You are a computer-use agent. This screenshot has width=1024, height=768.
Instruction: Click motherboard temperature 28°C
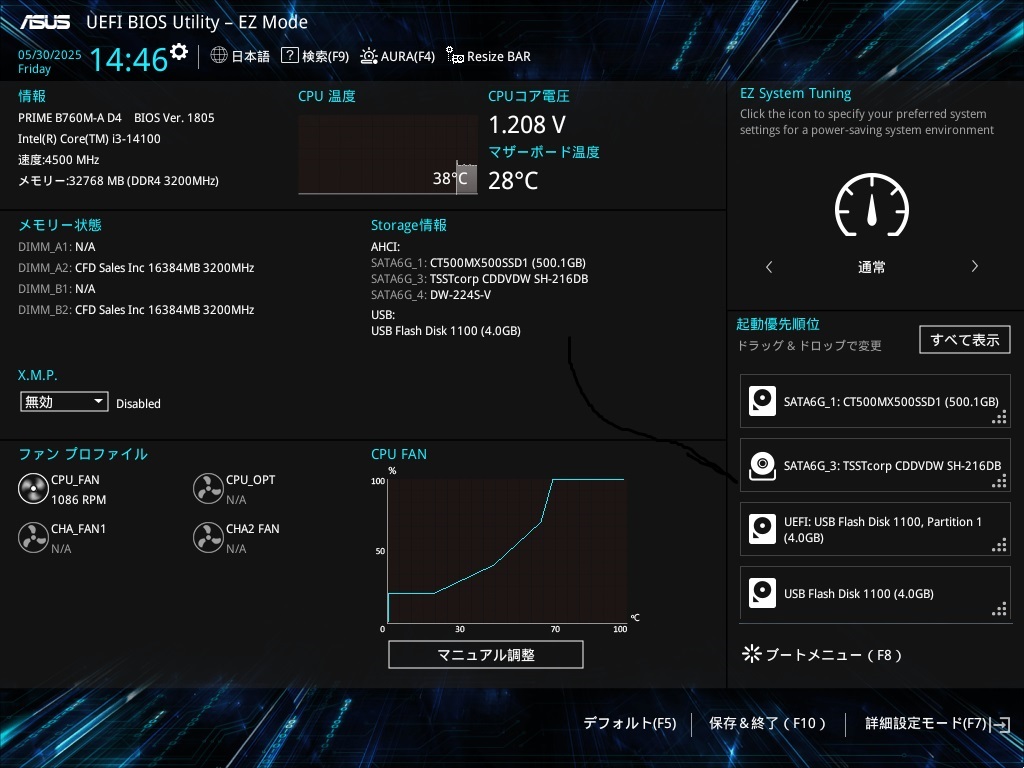513,180
